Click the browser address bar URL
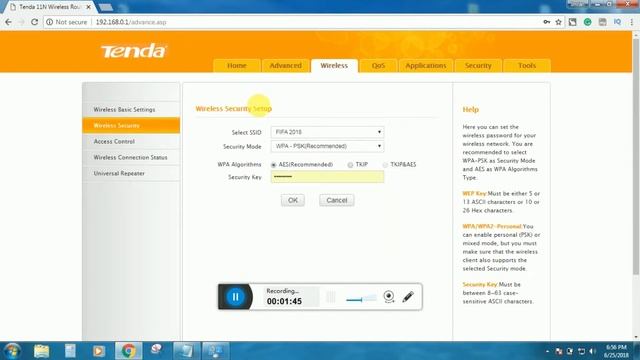The height and width of the screenshot is (360, 640). click(131, 22)
